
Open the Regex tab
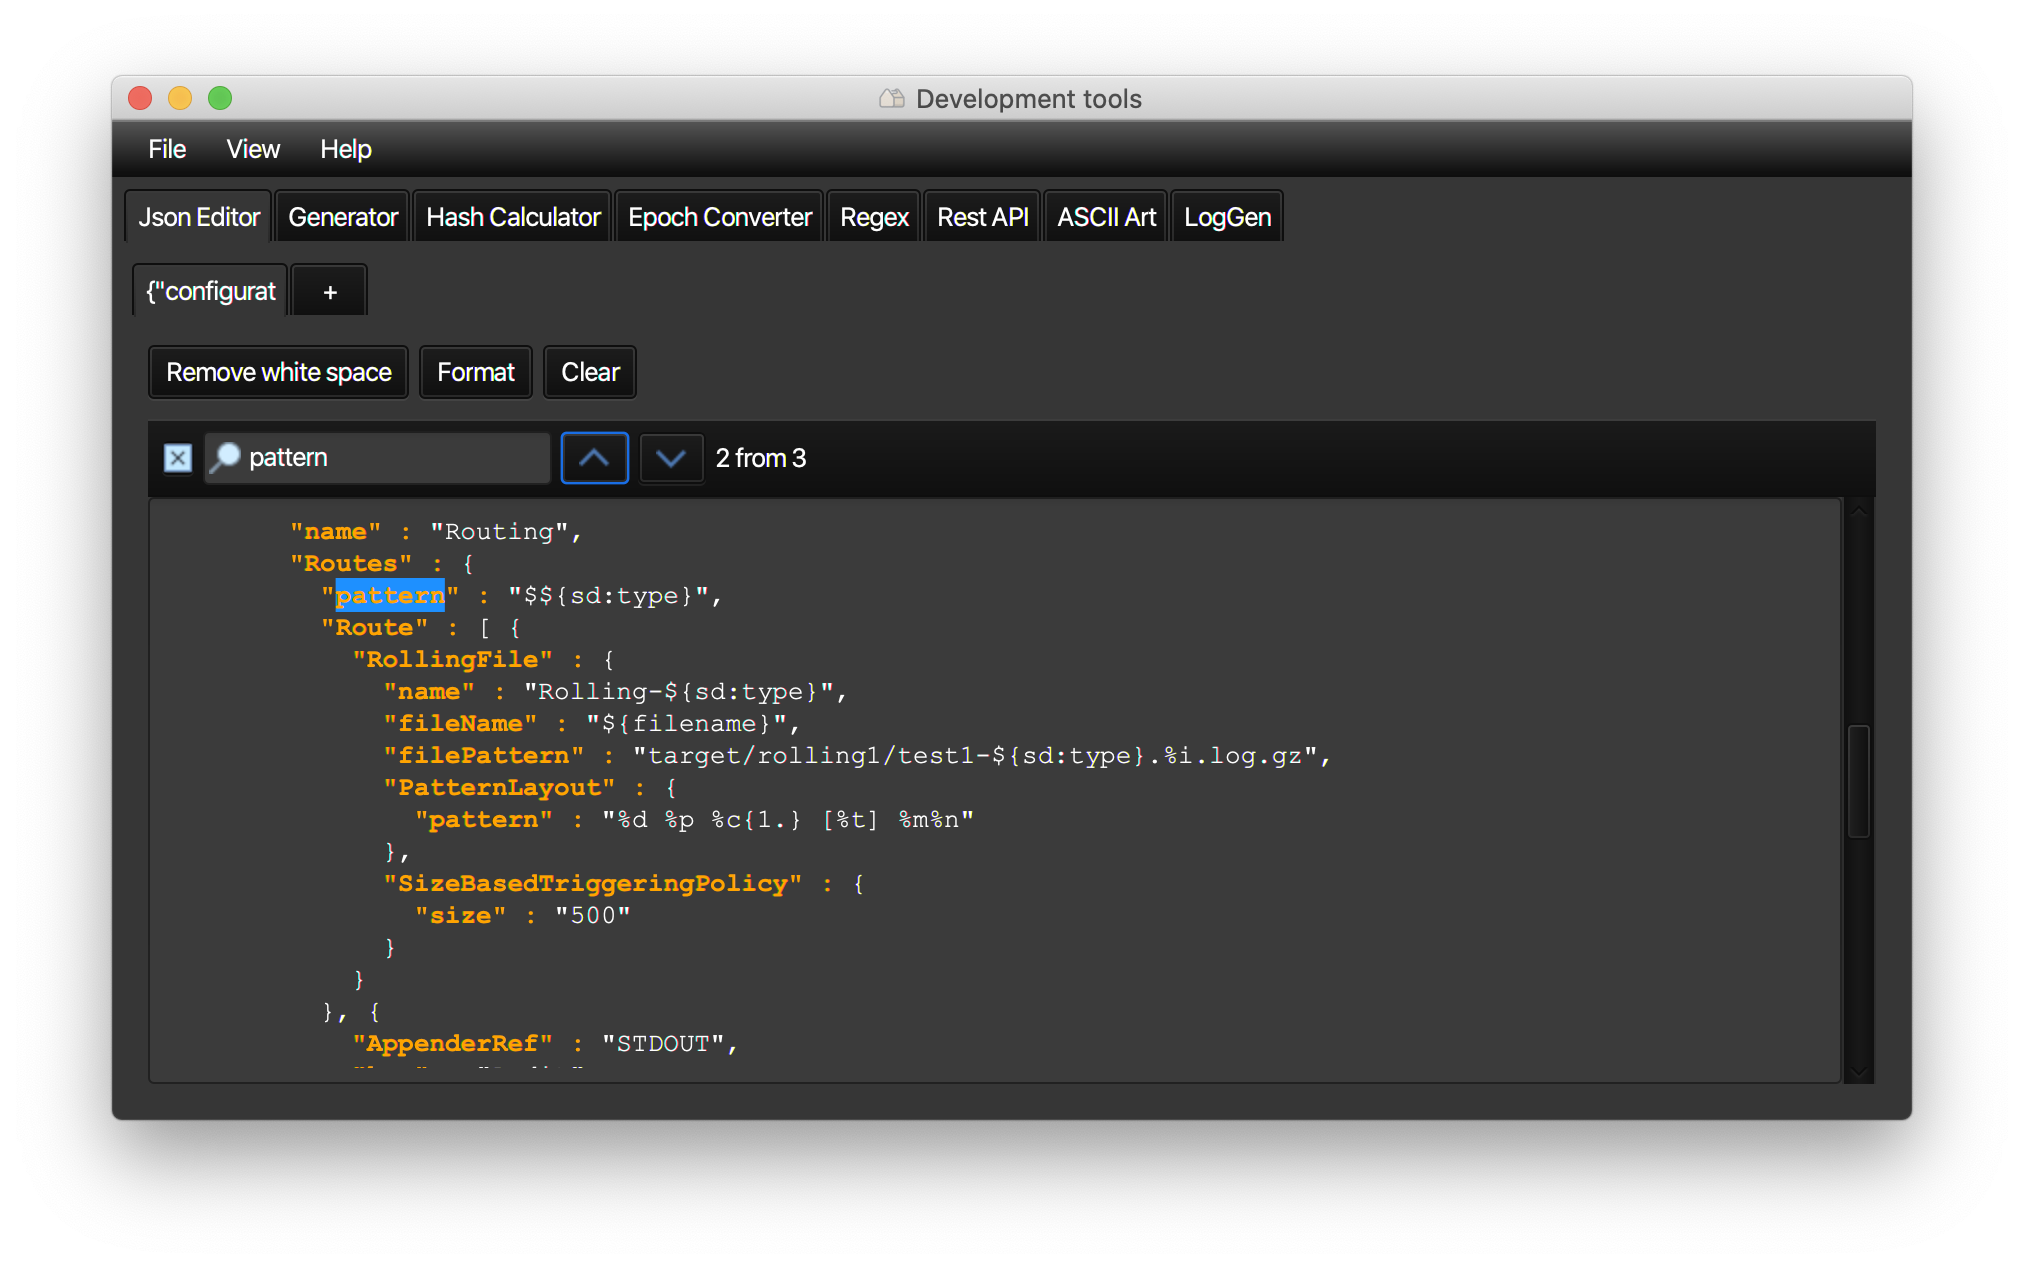[873, 217]
